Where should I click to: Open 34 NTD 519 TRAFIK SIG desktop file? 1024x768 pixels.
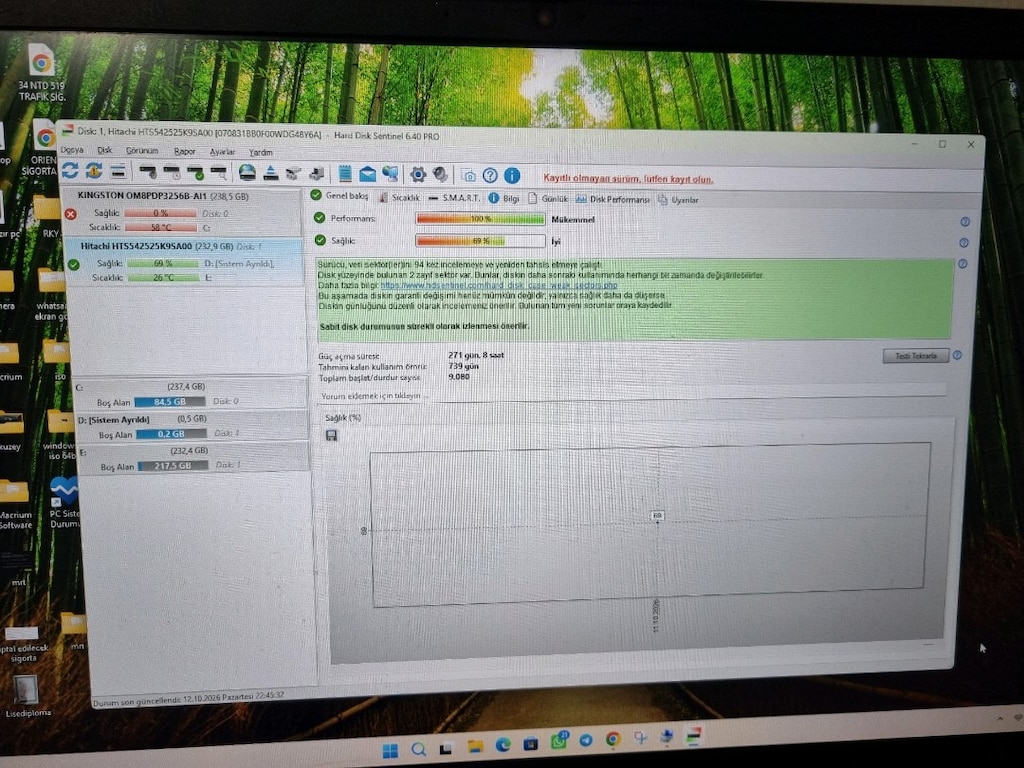click(41, 72)
